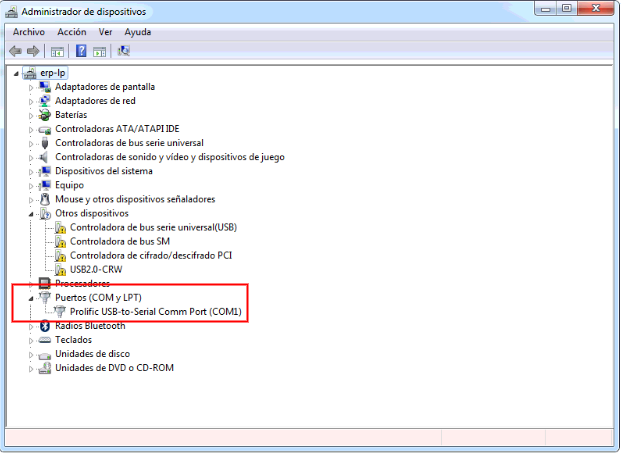Select the erp-lp computer name label
Image resolution: width=621 pixels, height=453 pixels.
point(53,73)
